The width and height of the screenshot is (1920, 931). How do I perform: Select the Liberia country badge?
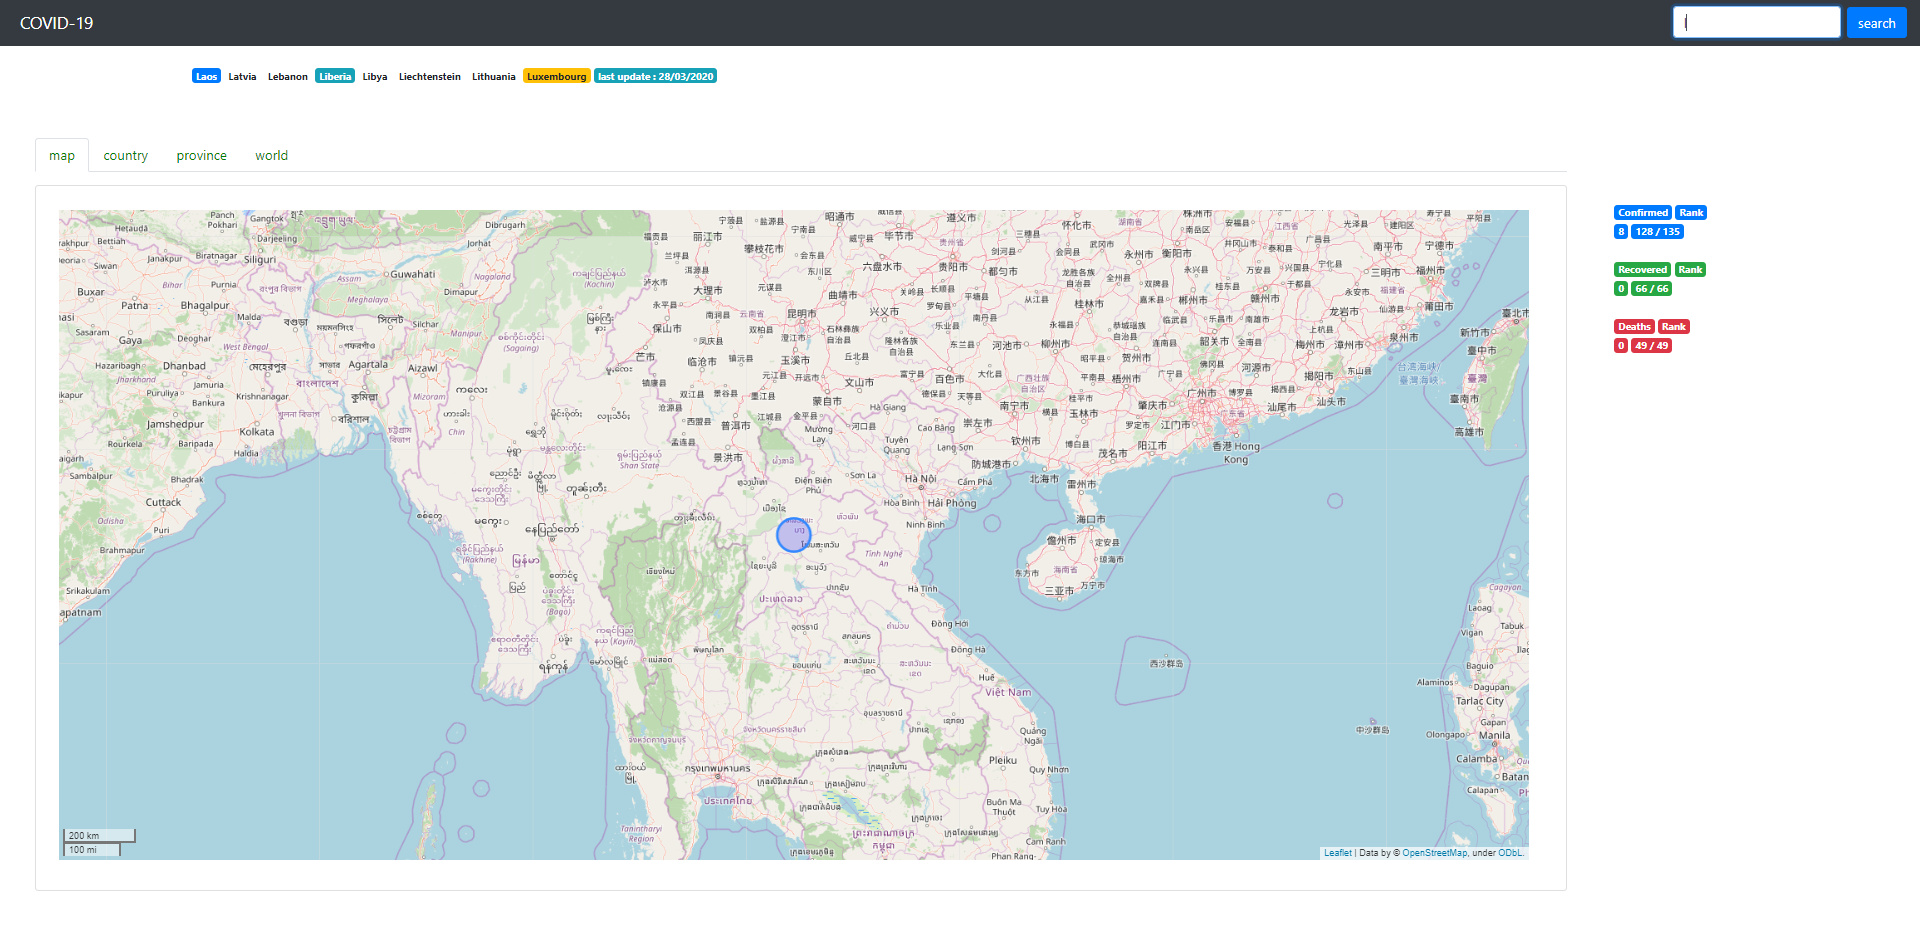335,76
